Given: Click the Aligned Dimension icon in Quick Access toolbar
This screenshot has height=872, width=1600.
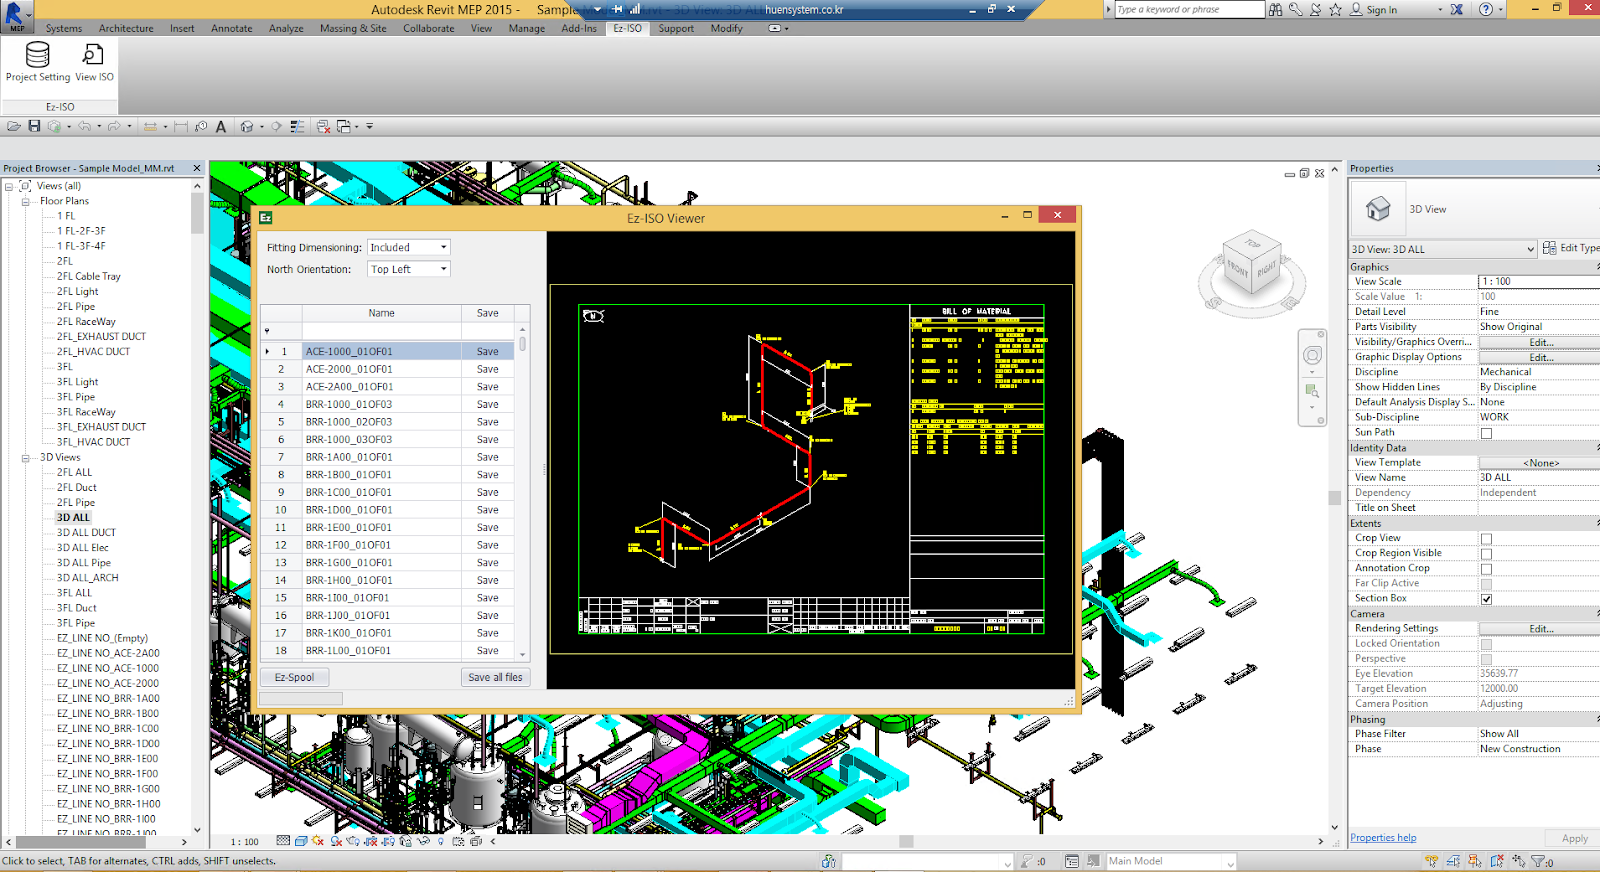Looking at the screenshot, I should 181,127.
